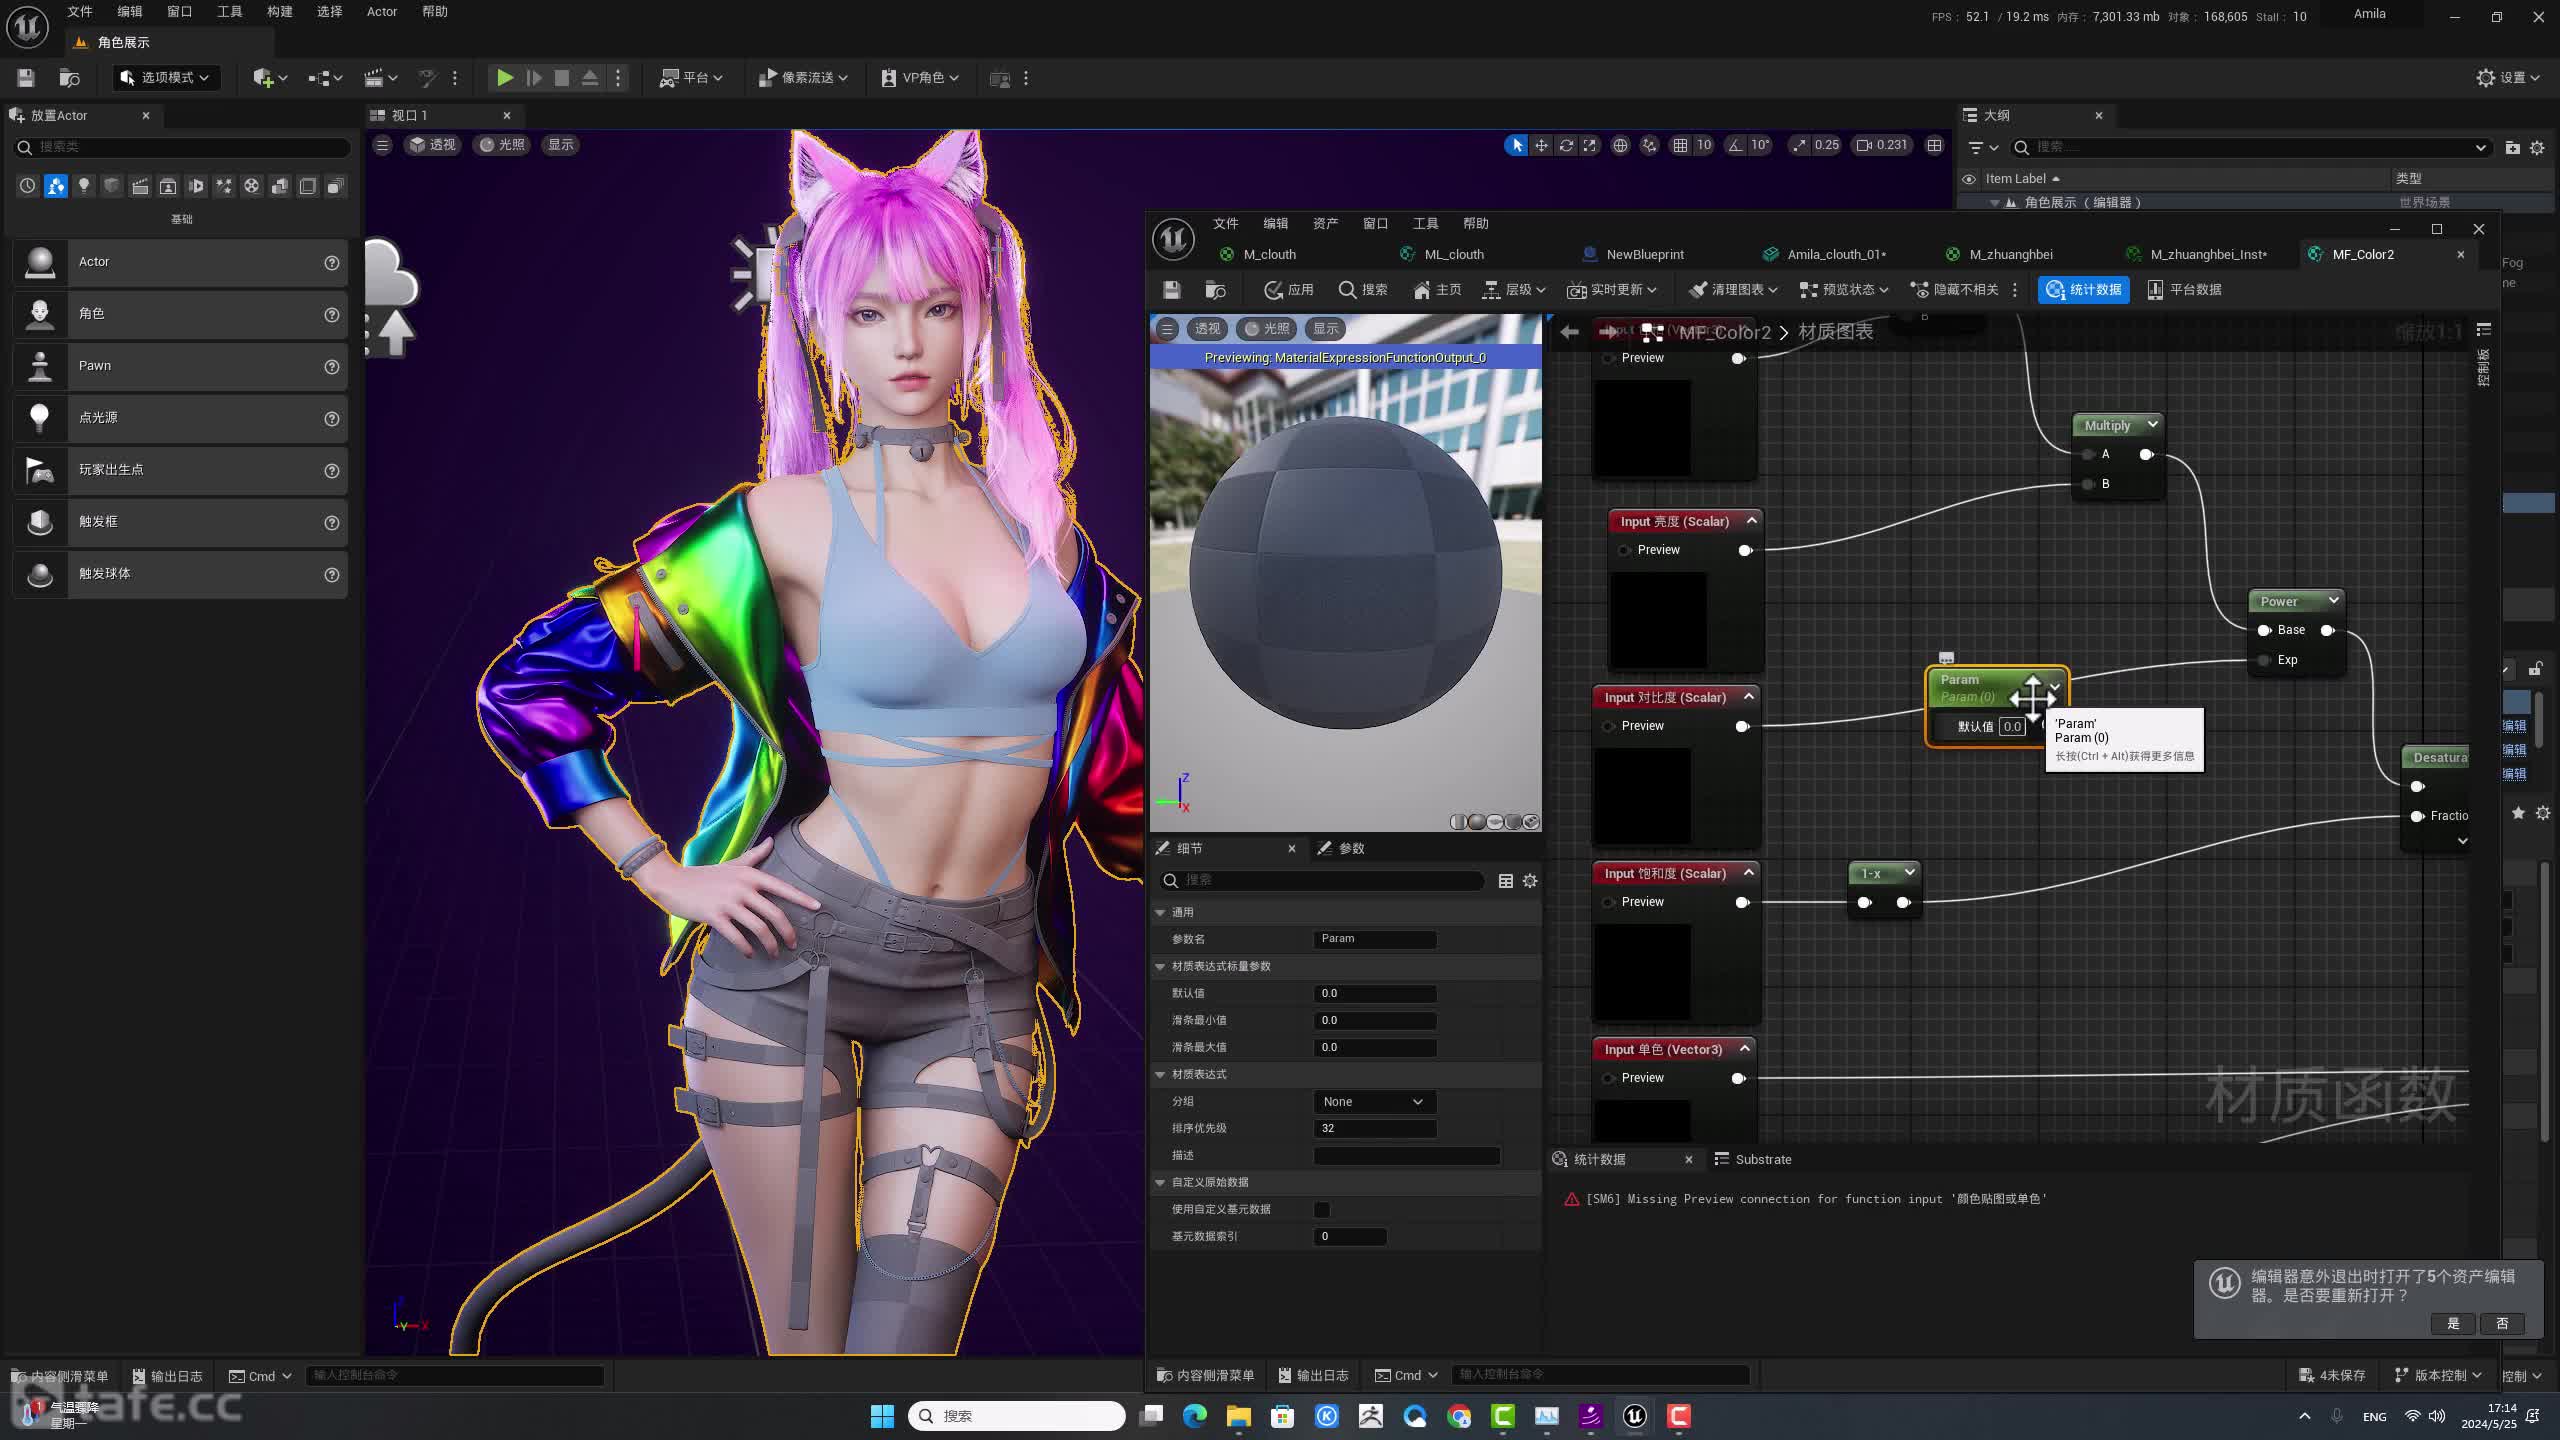The height and width of the screenshot is (1440, 2560).
Task: Click the recently placed clock icon
Action: point(27,186)
